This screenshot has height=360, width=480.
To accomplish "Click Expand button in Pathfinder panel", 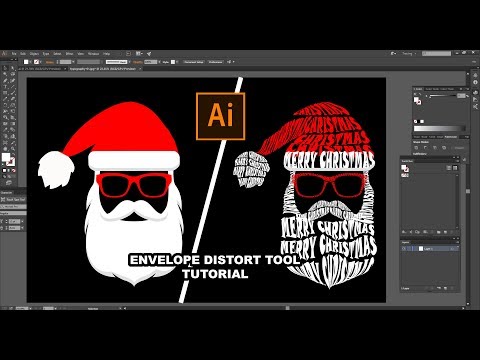I will click(x=459, y=148).
